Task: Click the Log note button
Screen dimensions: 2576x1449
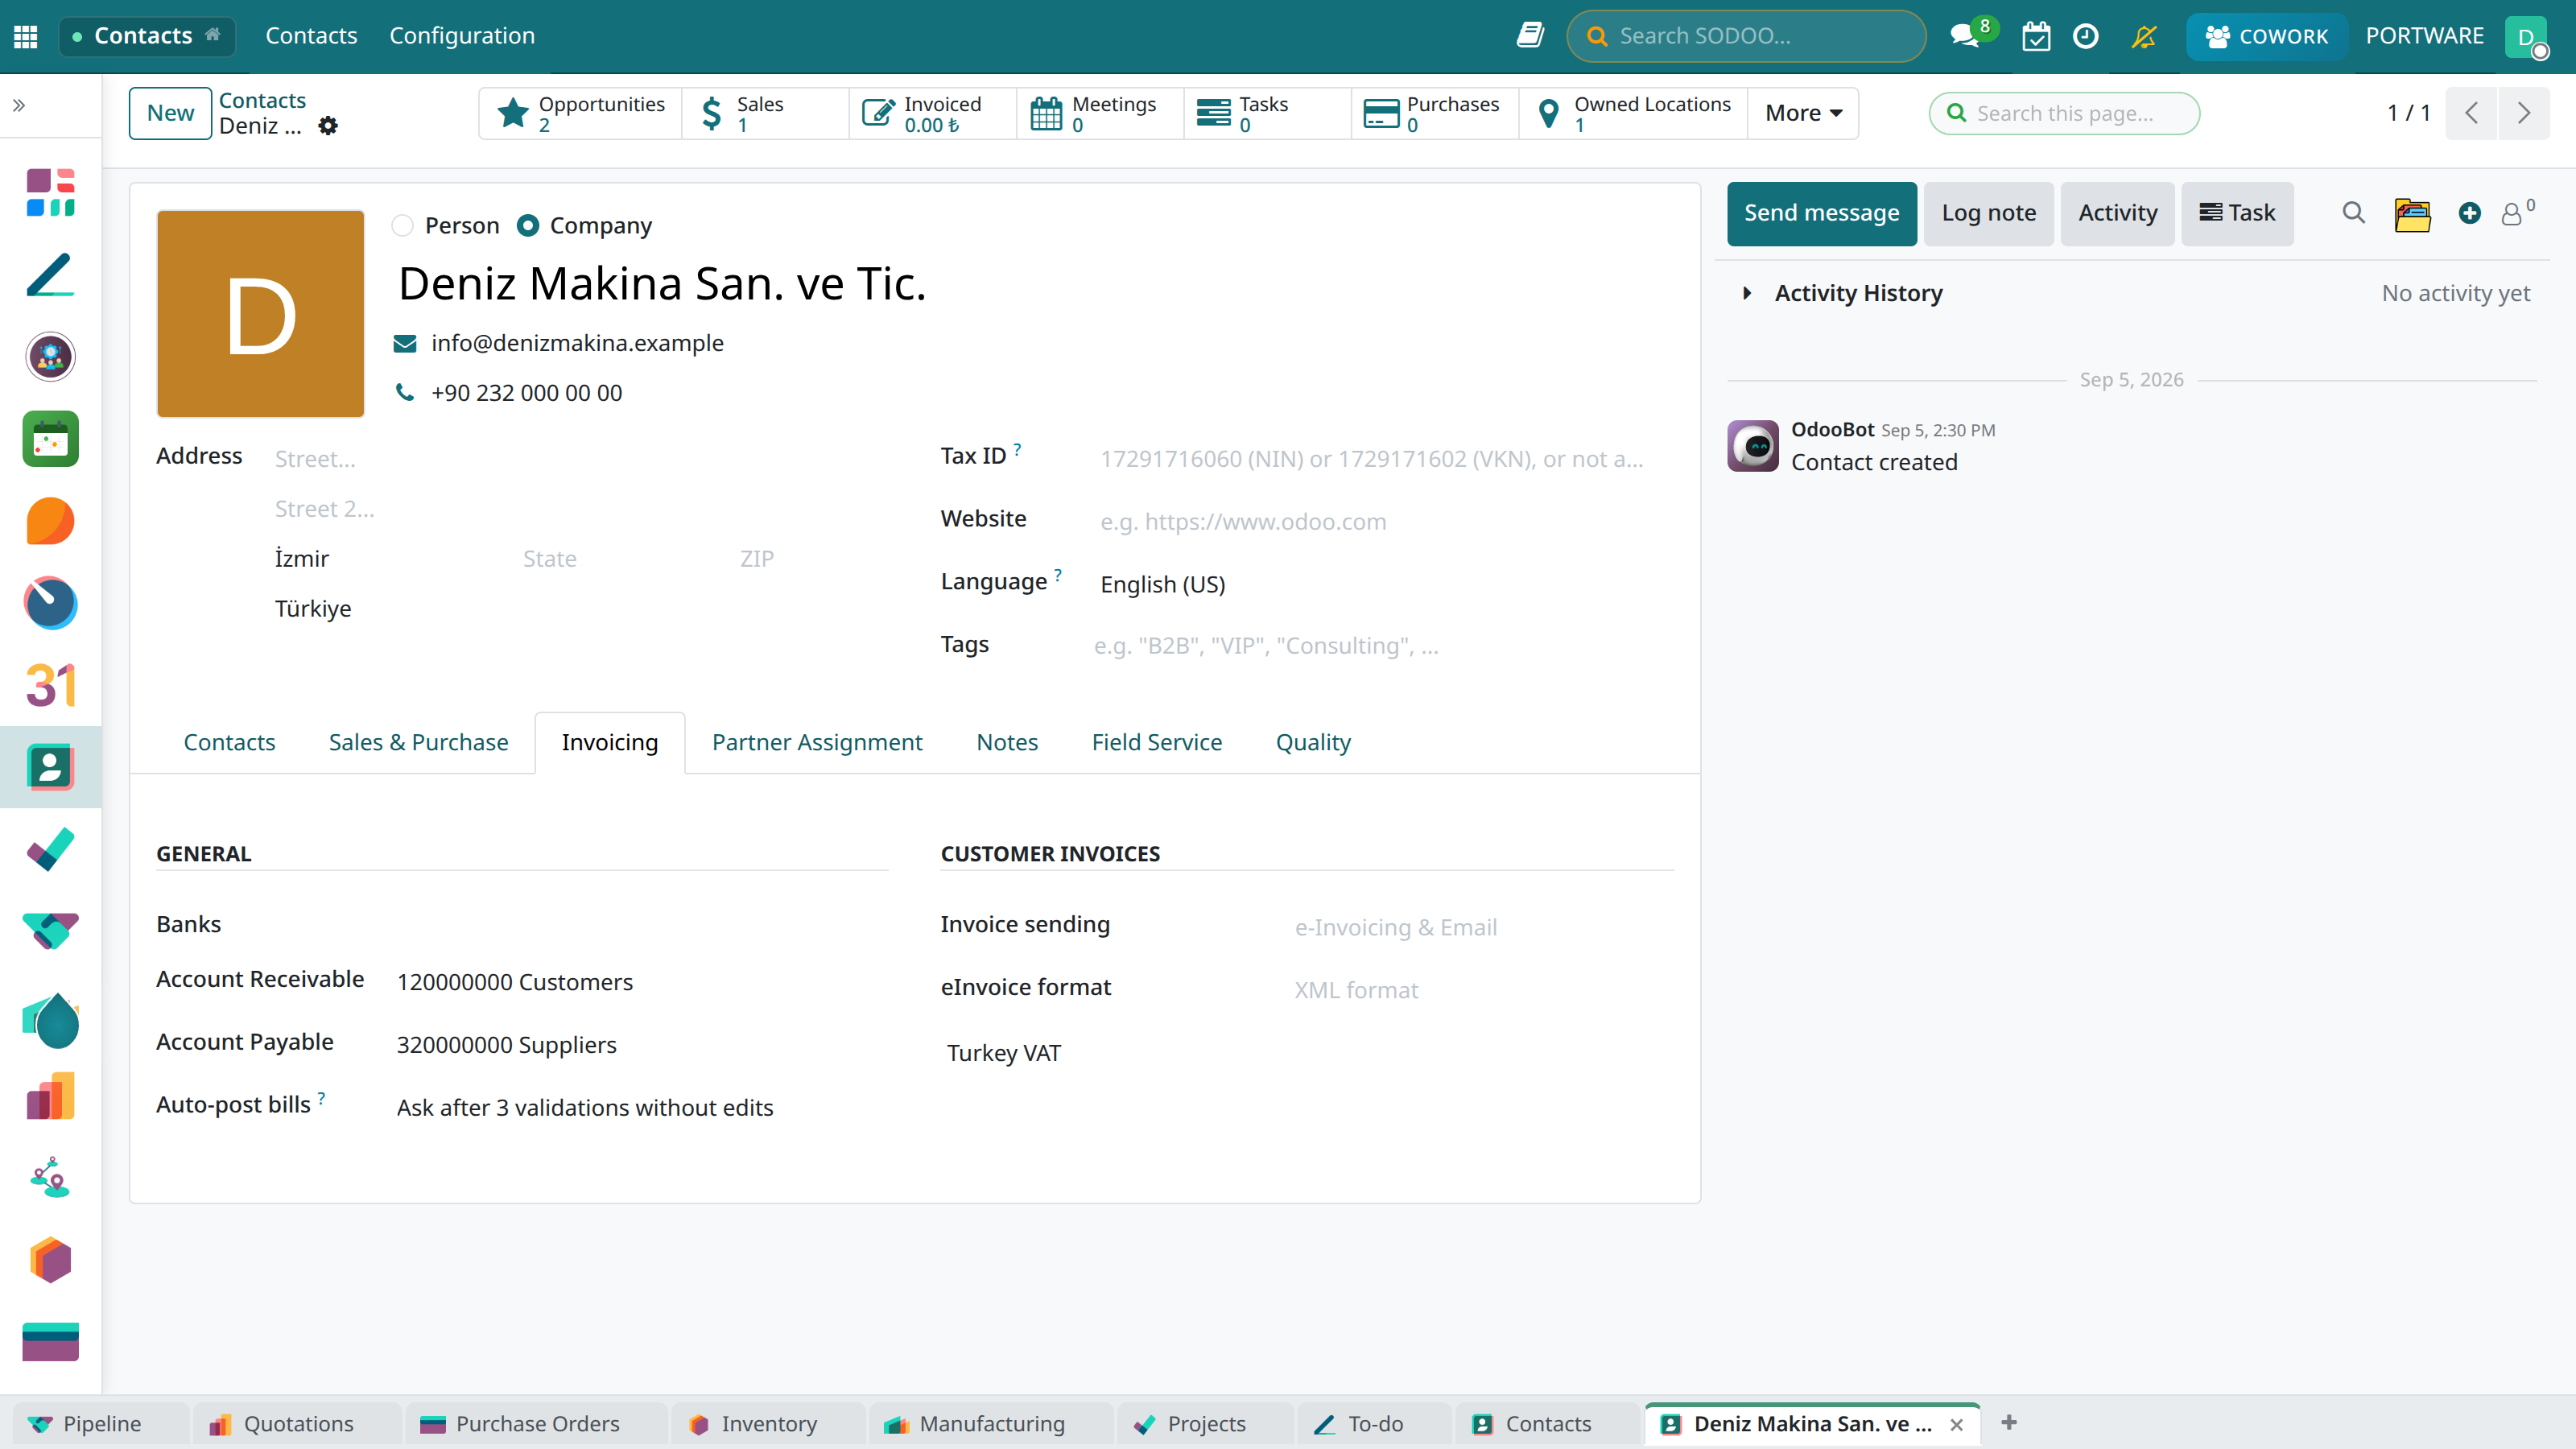Action: point(1988,213)
